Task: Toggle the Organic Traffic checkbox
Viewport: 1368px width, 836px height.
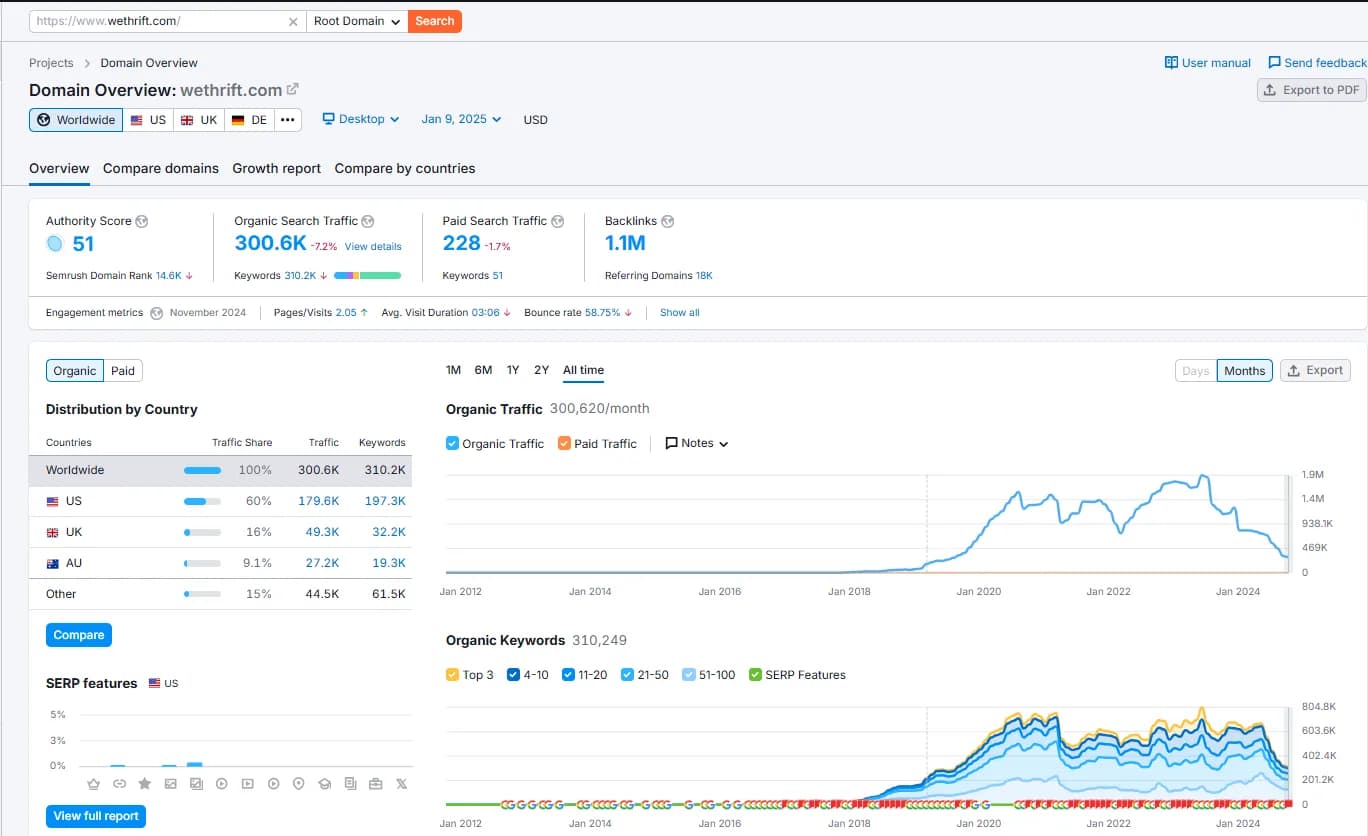Action: coord(452,443)
